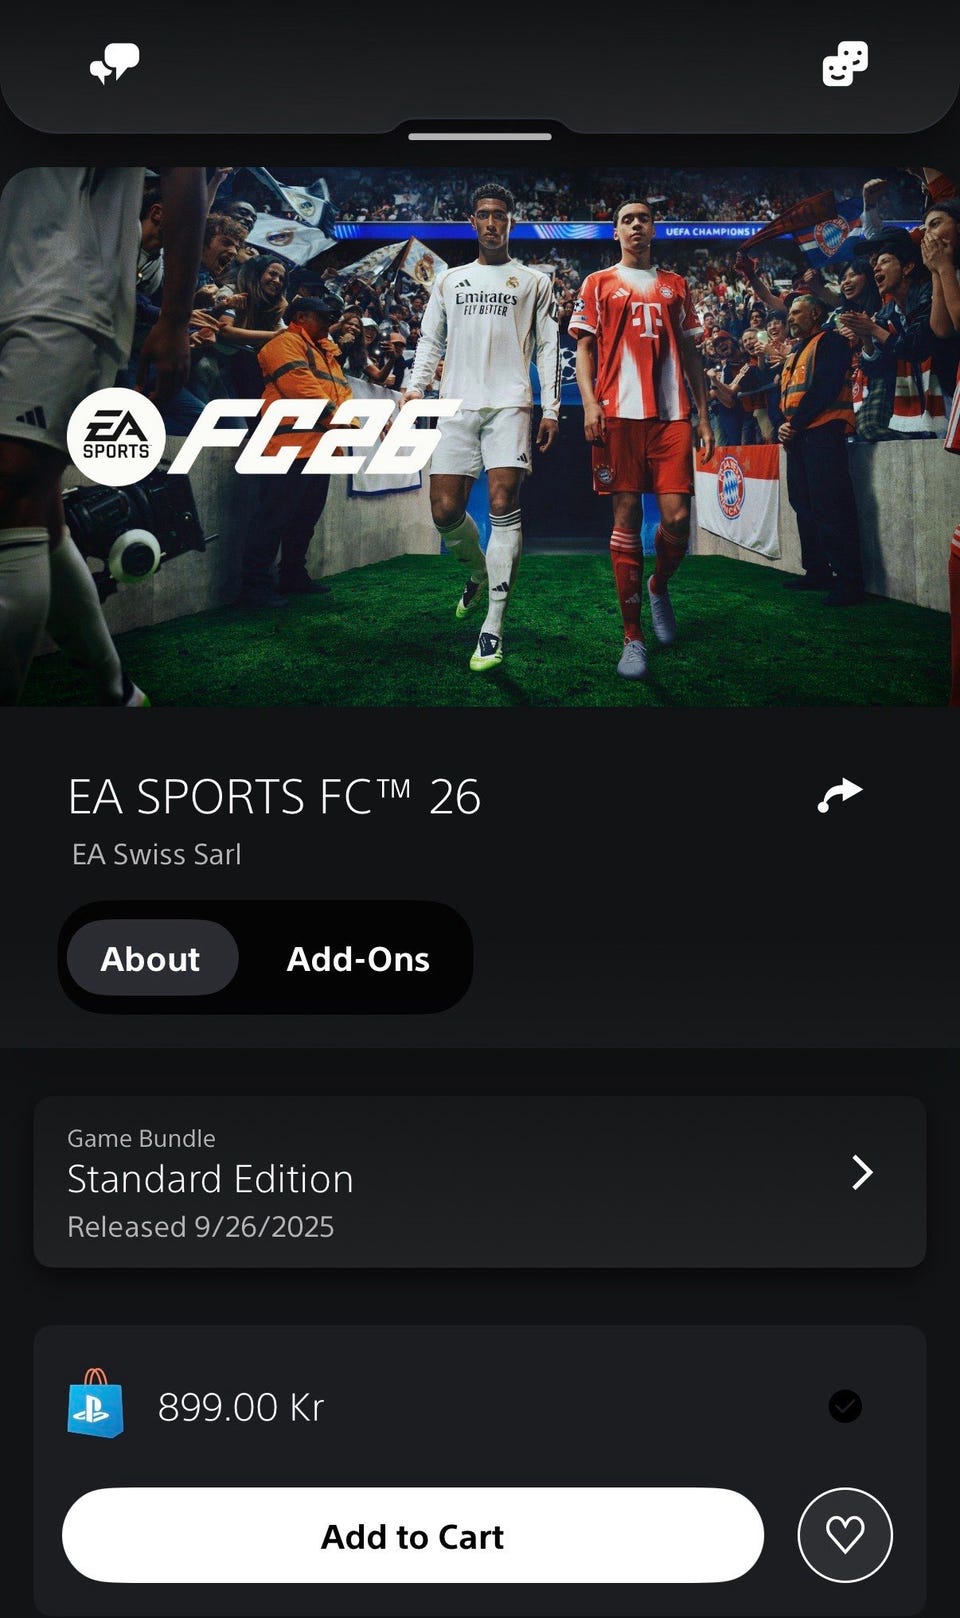This screenshot has width=960, height=1618.
Task: Open the chat messages speech-bubble icon
Action: (x=115, y=65)
